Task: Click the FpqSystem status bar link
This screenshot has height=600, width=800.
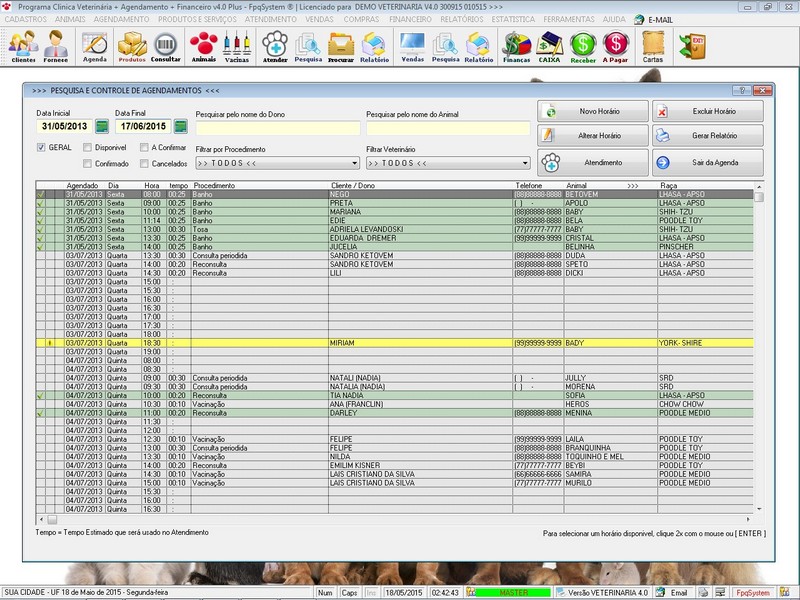Action: pos(753,592)
